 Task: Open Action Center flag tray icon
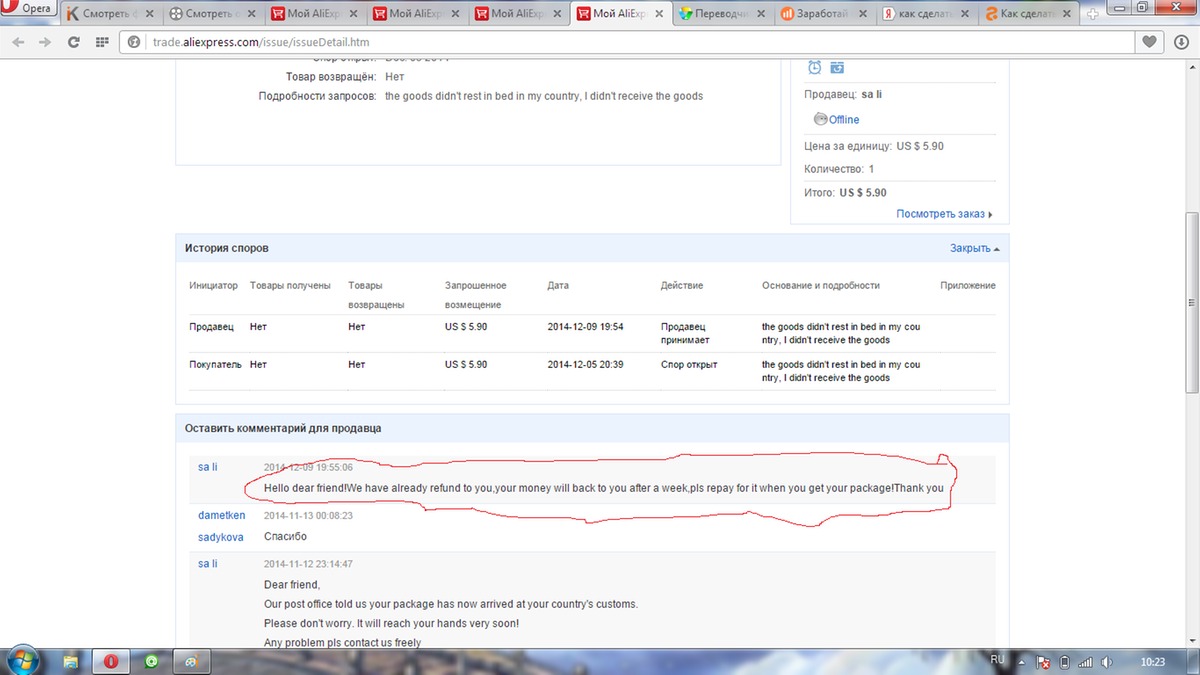click(x=1043, y=662)
